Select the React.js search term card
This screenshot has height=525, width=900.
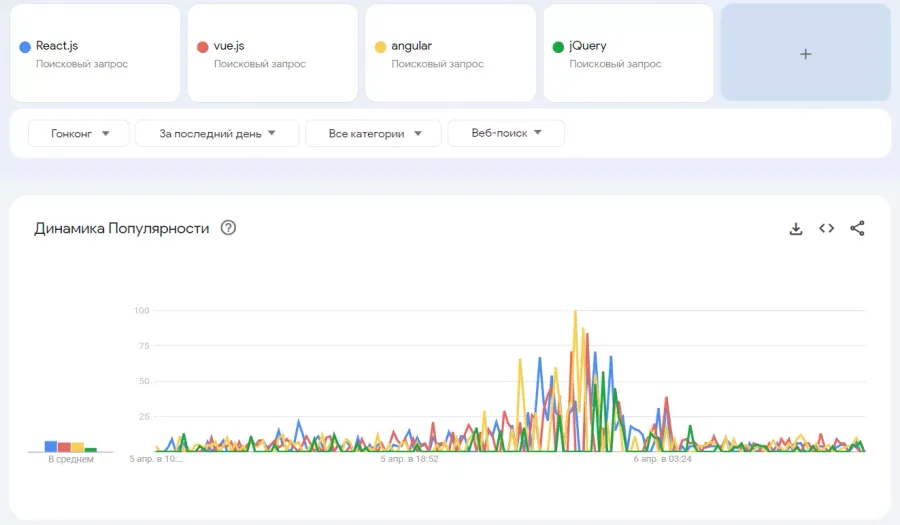coord(95,53)
